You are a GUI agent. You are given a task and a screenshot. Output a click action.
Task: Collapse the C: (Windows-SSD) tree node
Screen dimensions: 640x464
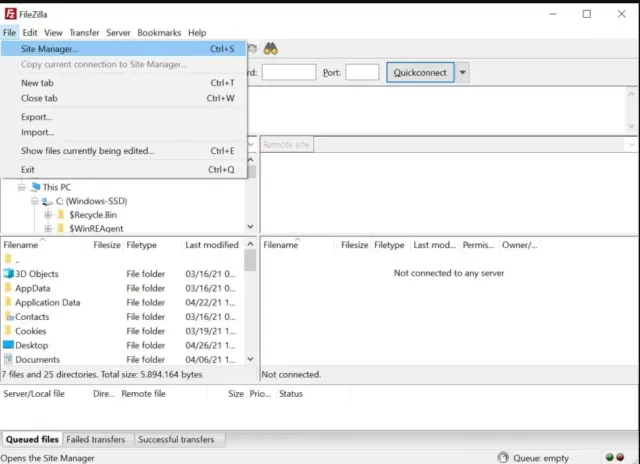(x=33, y=201)
